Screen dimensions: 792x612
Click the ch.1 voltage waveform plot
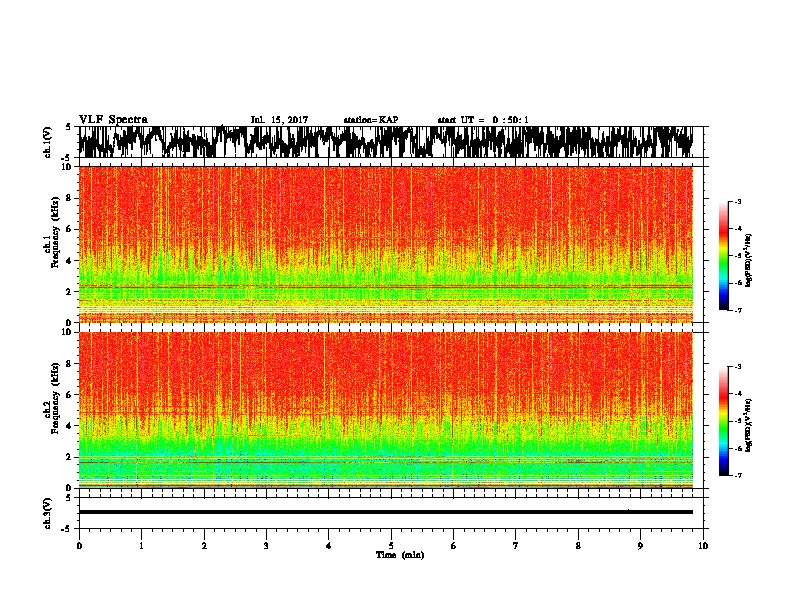click(x=386, y=142)
